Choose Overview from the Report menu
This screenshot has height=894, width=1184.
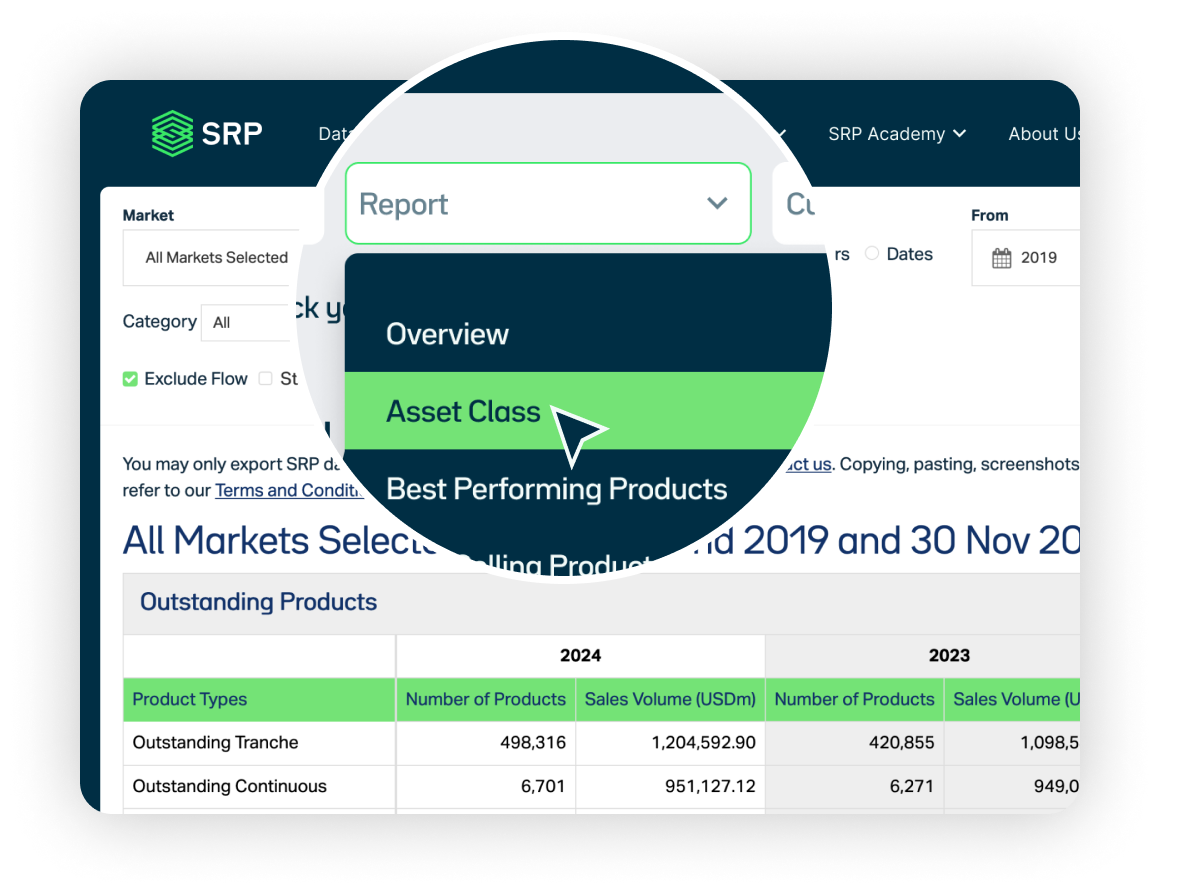tap(447, 334)
